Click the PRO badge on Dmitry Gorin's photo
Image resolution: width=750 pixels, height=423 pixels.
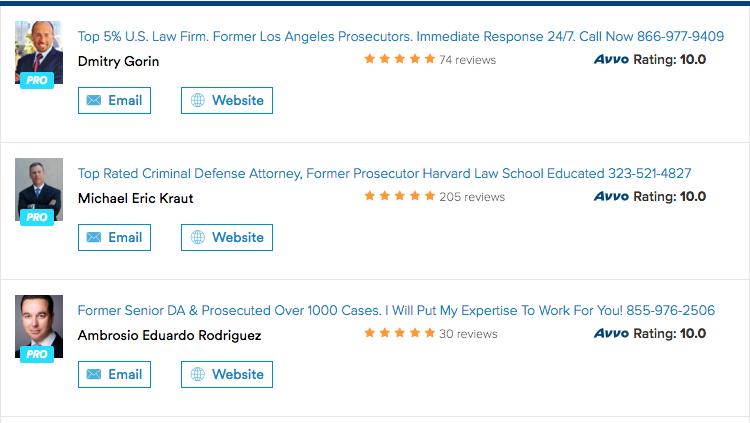pos(37,80)
